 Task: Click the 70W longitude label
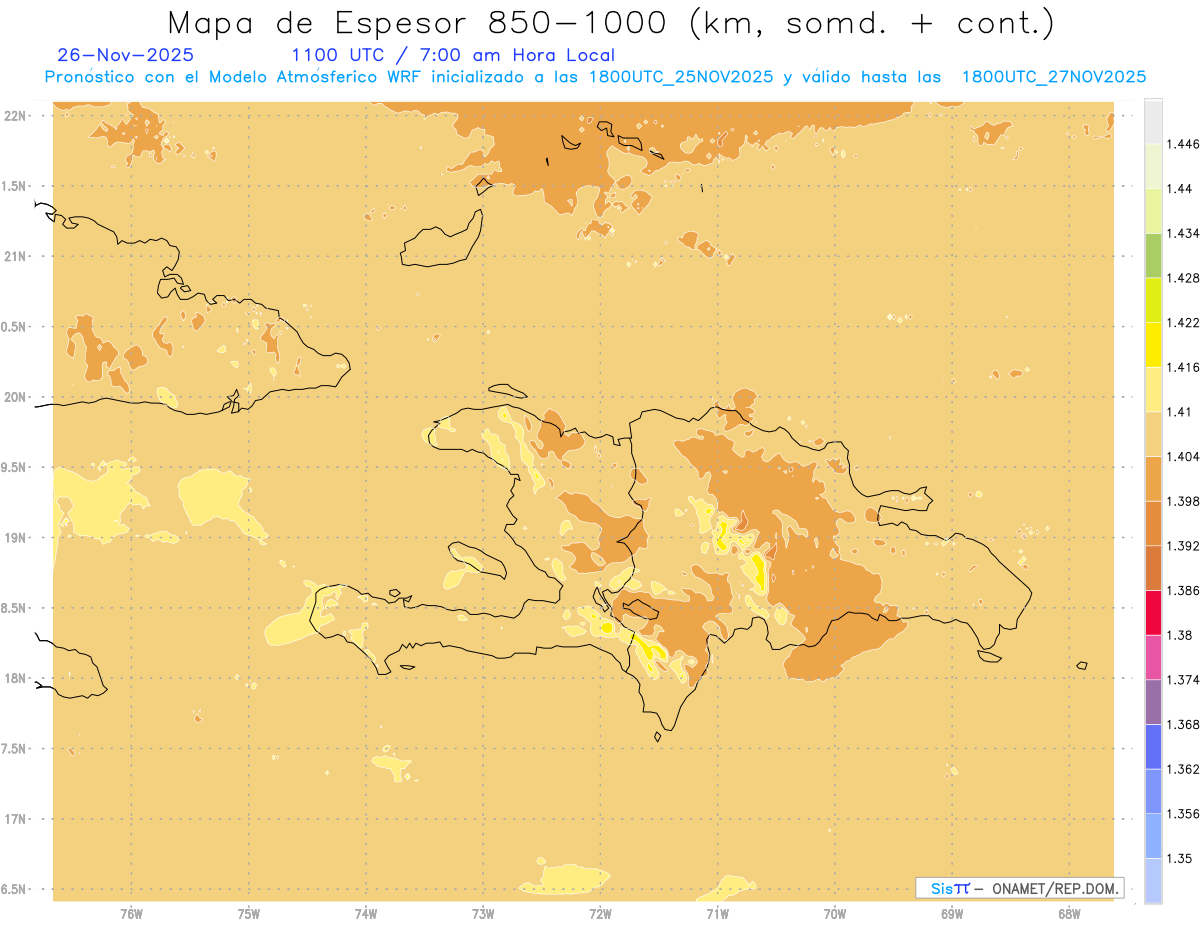835,914
